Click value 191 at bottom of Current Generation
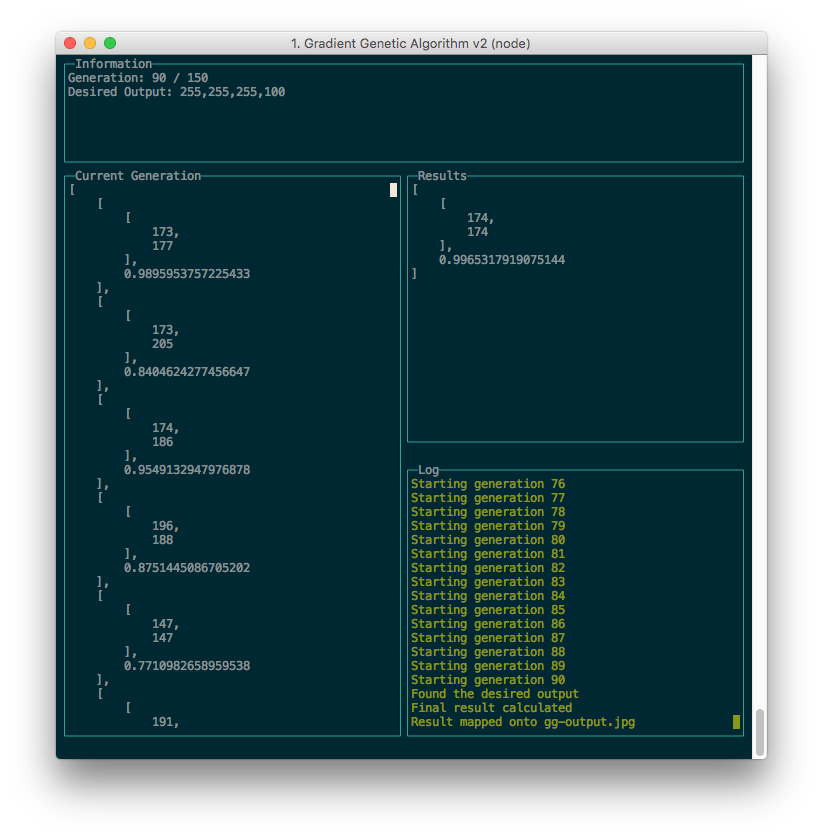The width and height of the screenshot is (823, 839). (165, 722)
